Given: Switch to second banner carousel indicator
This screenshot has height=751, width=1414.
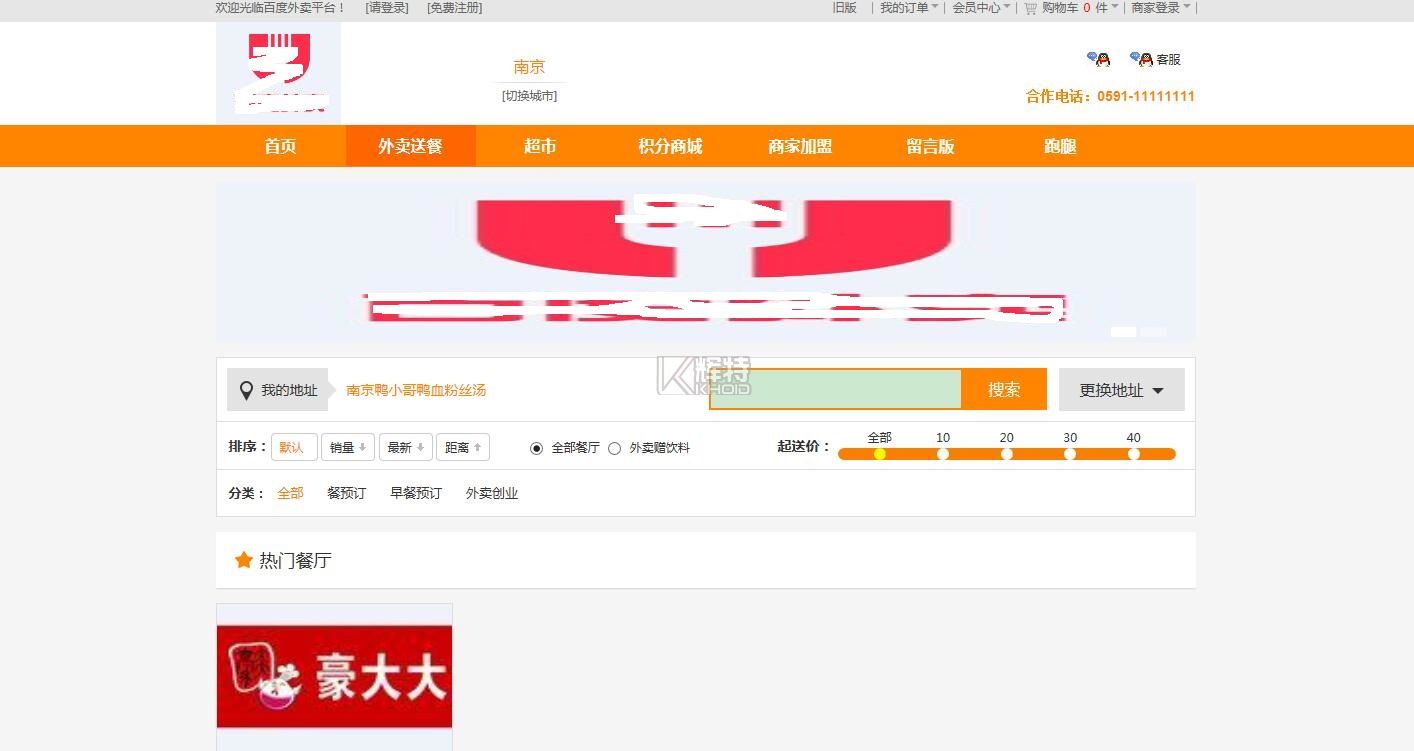Looking at the screenshot, I should tap(1154, 331).
